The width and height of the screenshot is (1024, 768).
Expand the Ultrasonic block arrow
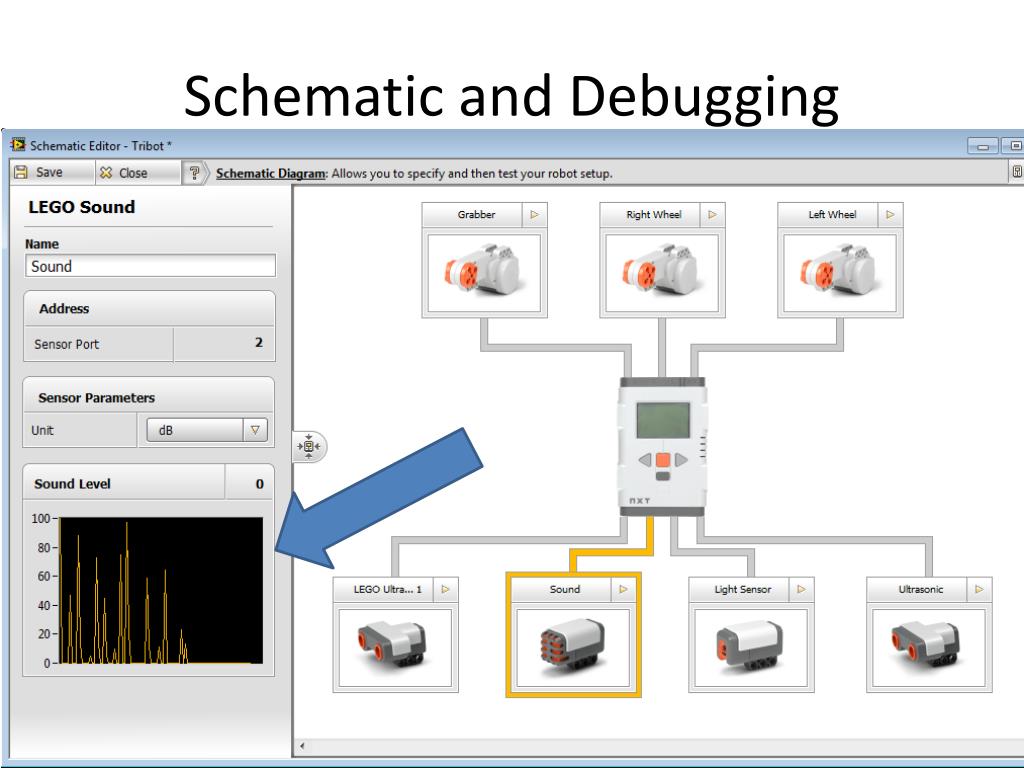pyautogui.click(x=979, y=589)
